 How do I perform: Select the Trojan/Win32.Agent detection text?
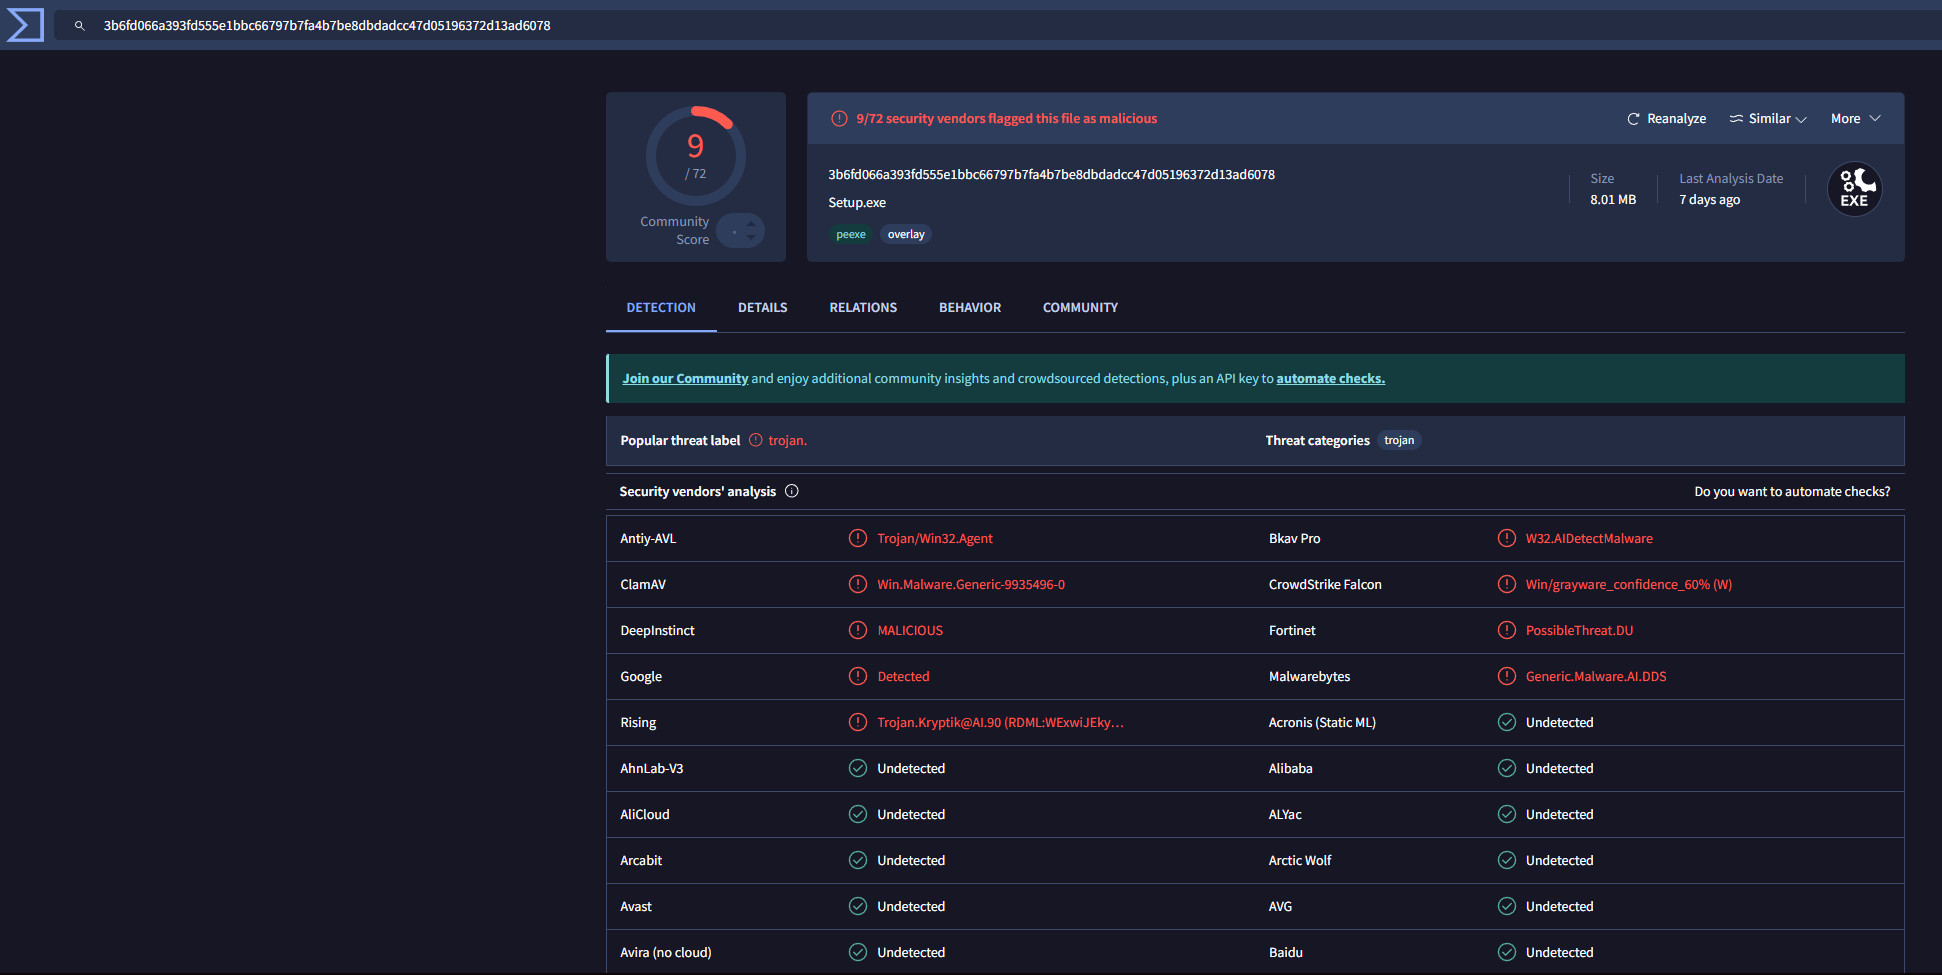click(935, 539)
